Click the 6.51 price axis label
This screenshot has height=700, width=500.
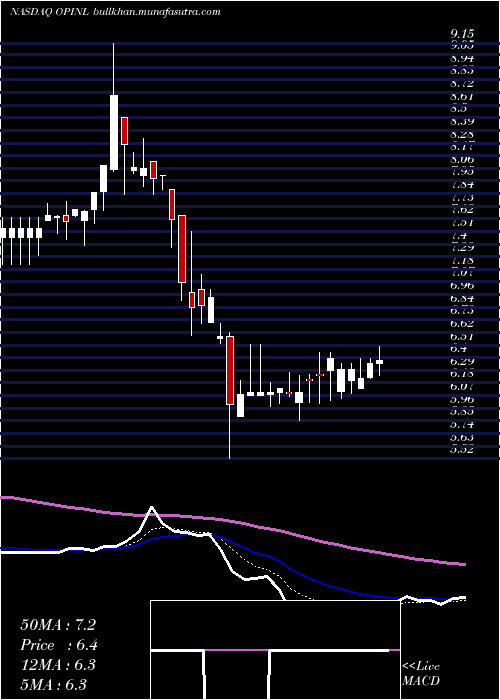462,336
